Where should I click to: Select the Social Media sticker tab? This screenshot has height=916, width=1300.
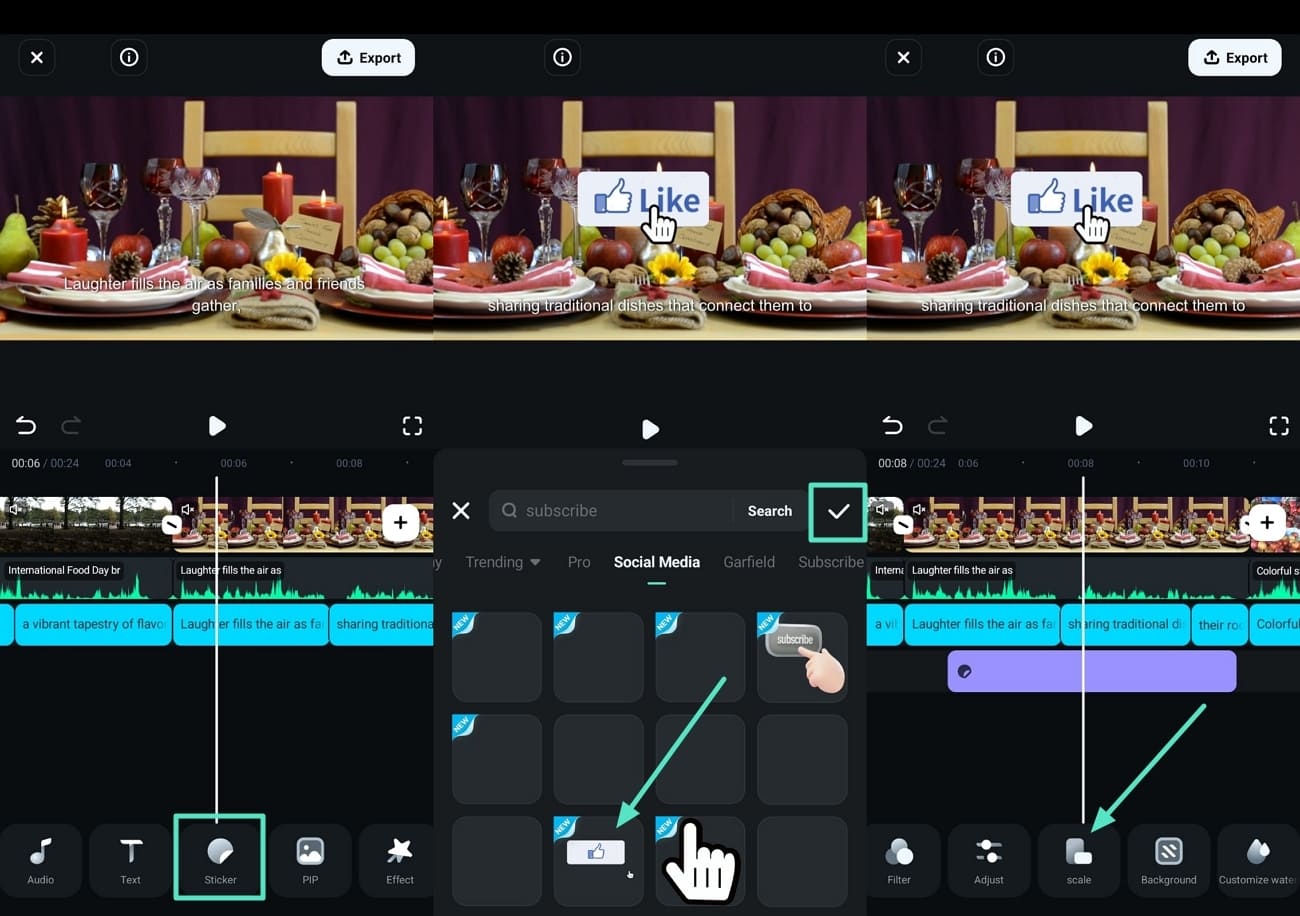coord(657,562)
